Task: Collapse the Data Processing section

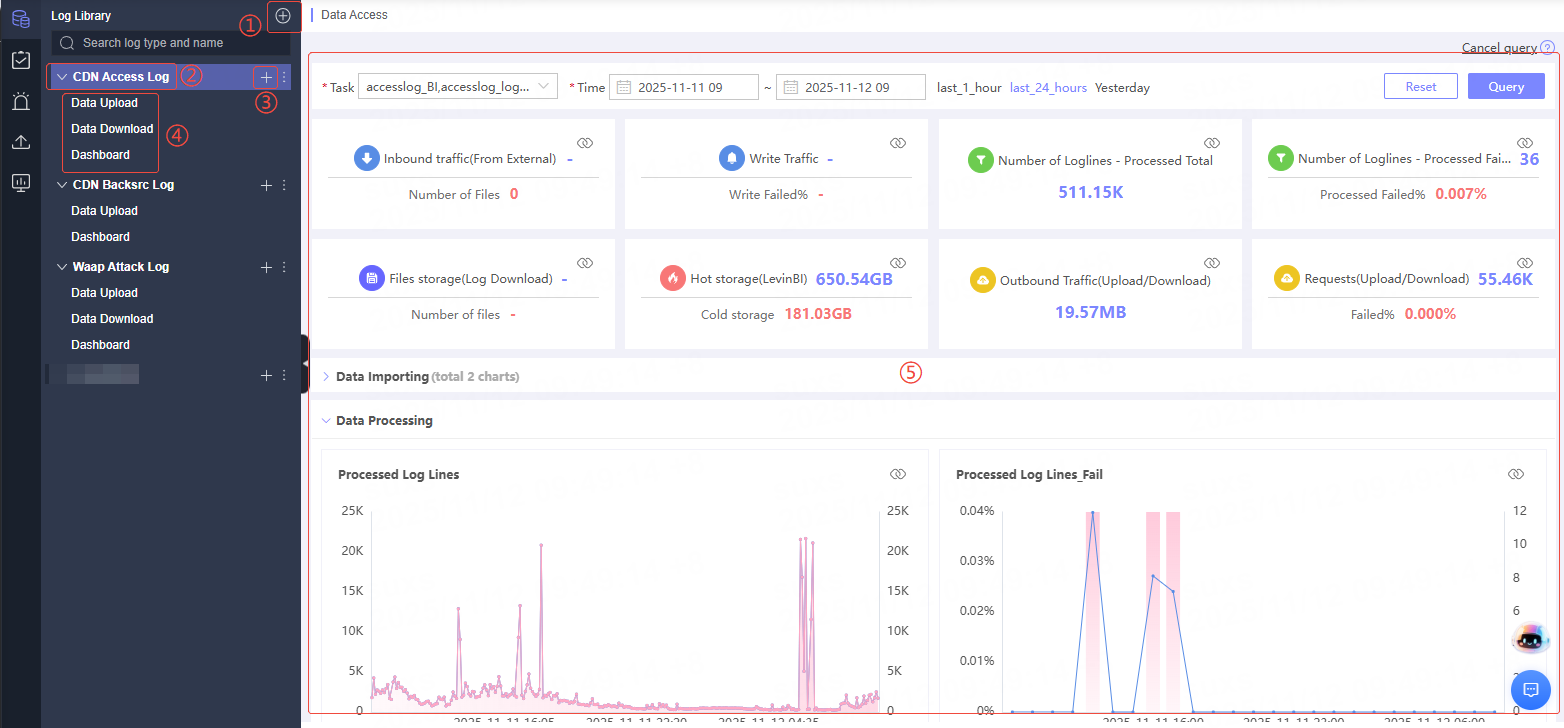Action: click(x=326, y=421)
